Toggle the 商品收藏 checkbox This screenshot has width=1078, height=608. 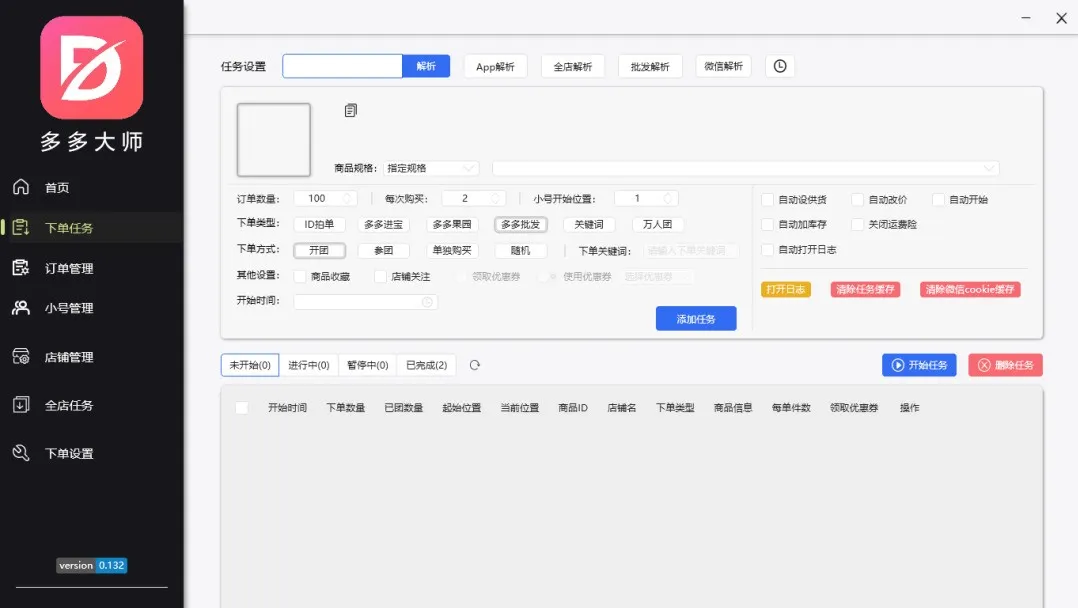(301, 276)
